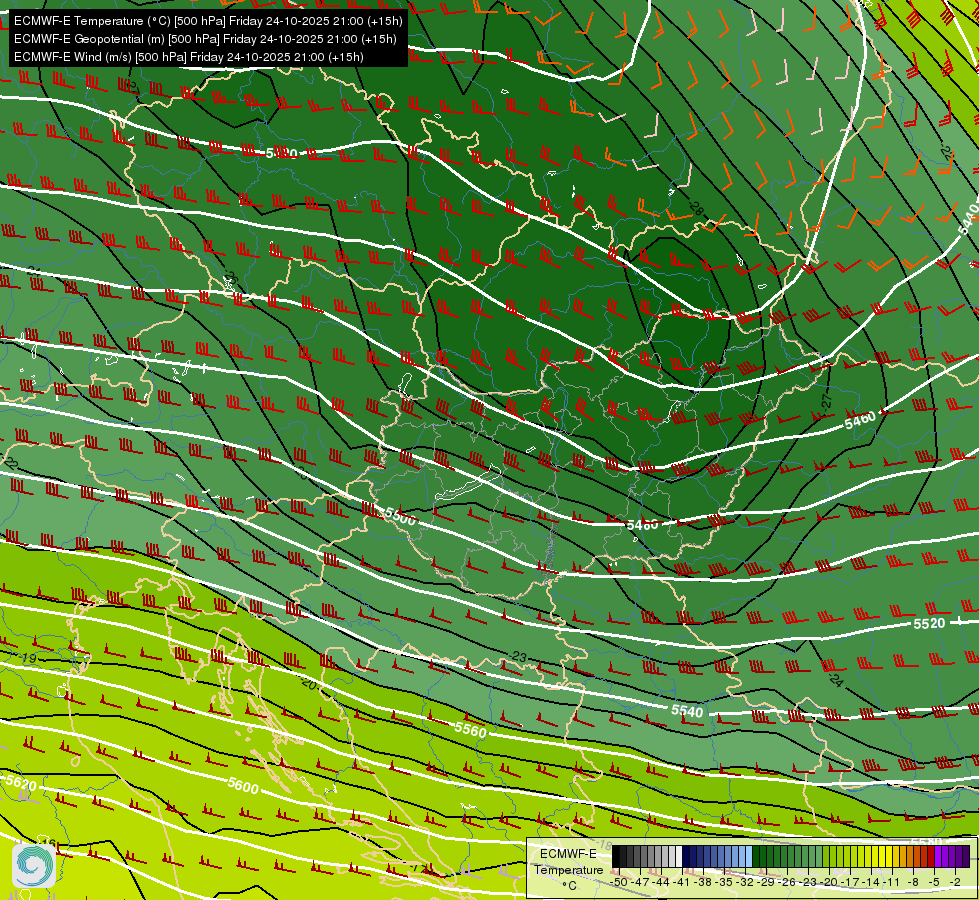Click the 5480 geopotential contour label

pyautogui.click(x=642, y=525)
